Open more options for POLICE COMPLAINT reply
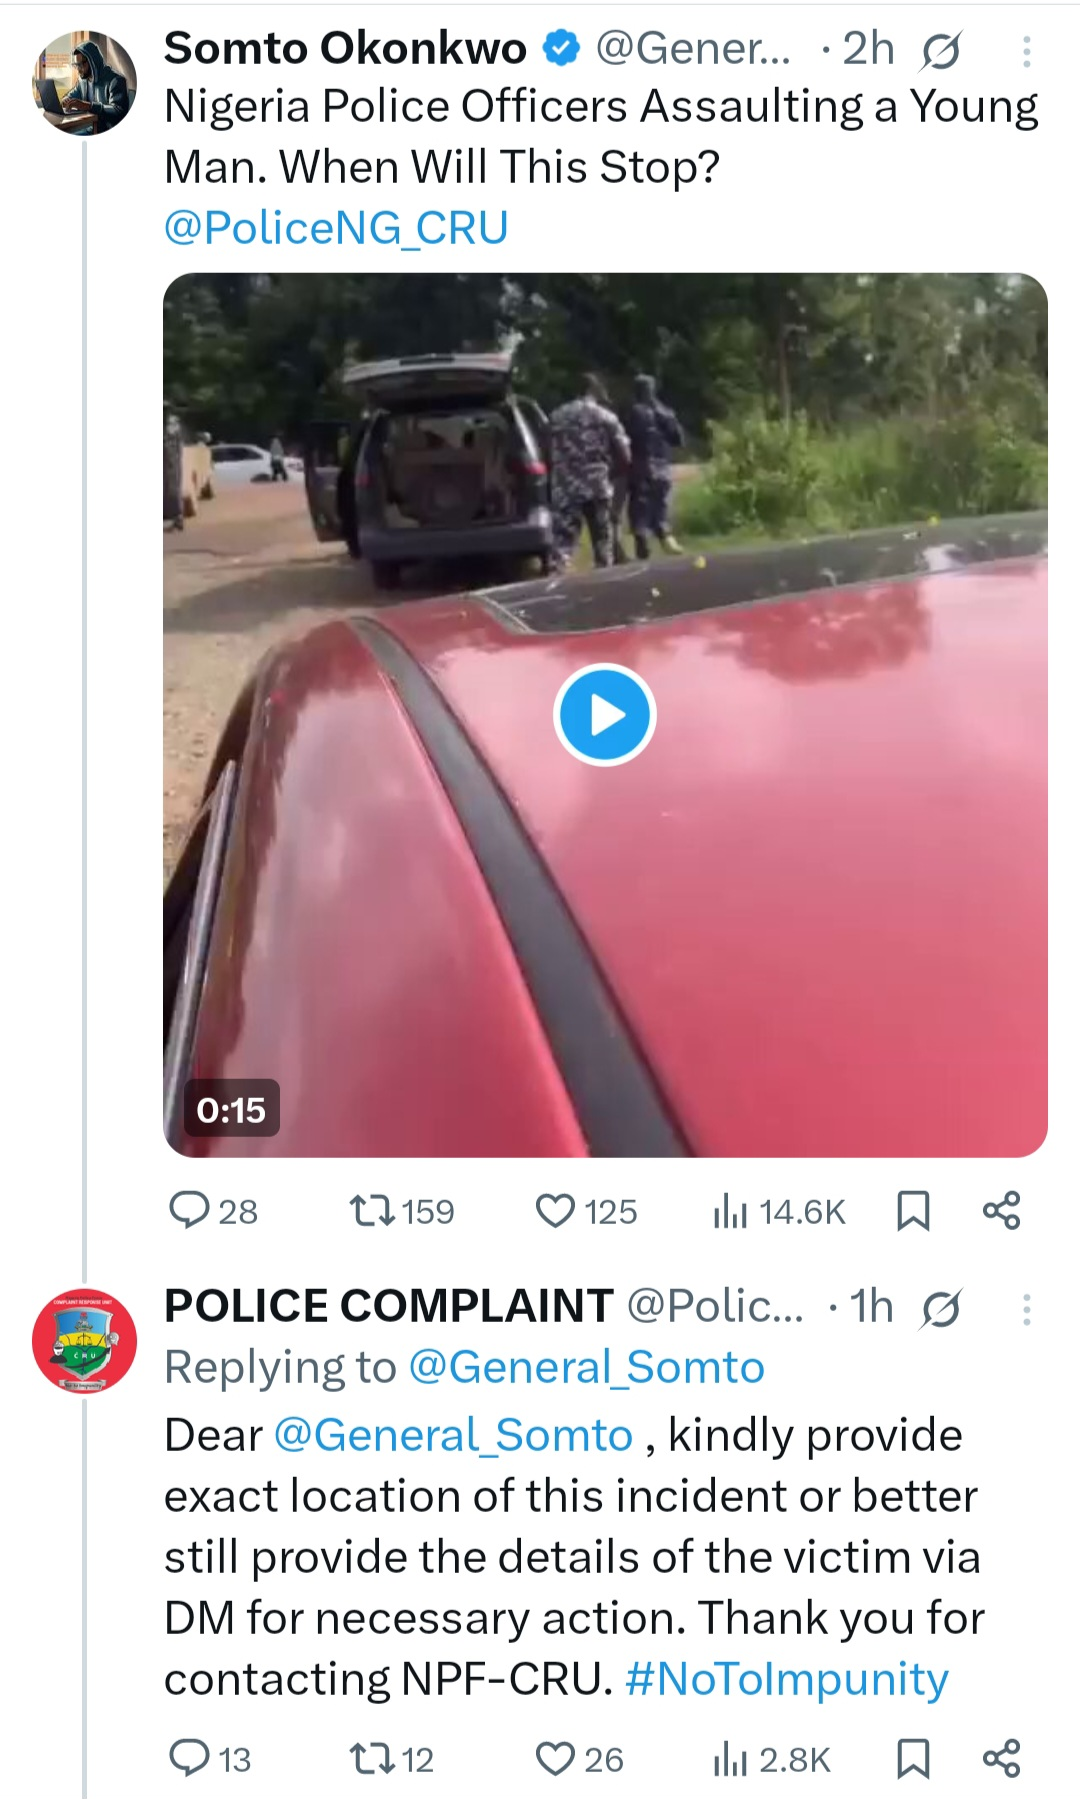The width and height of the screenshot is (1080, 1799). click(x=1026, y=1309)
